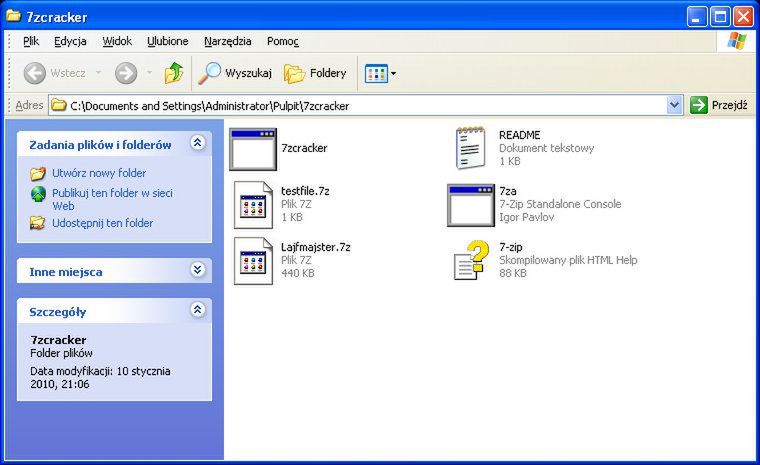
Task: Click the share folder task icon
Action: coord(38,223)
